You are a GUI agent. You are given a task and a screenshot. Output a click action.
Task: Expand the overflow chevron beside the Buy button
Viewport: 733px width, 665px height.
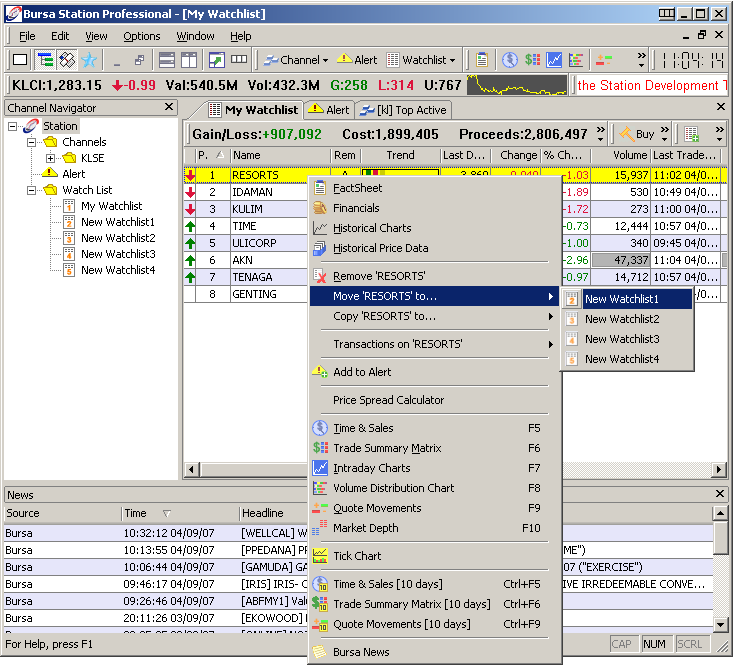coord(665,134)
